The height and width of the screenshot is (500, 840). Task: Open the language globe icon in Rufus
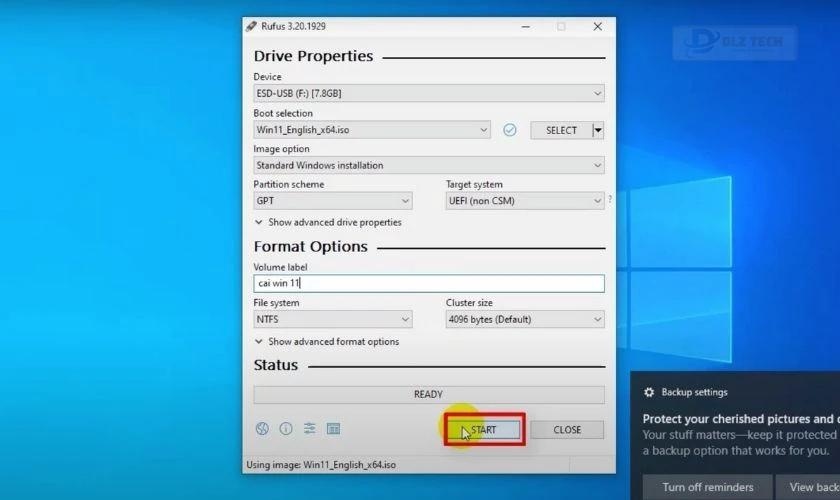pyautogui.click(x=262, y=428)
